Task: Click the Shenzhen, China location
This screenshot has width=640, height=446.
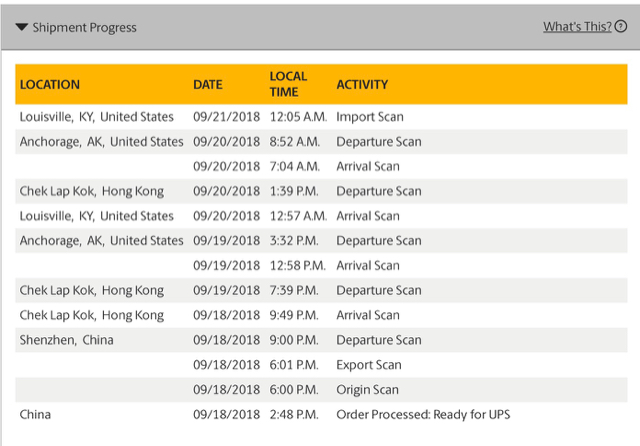Action: coord(67,340)
